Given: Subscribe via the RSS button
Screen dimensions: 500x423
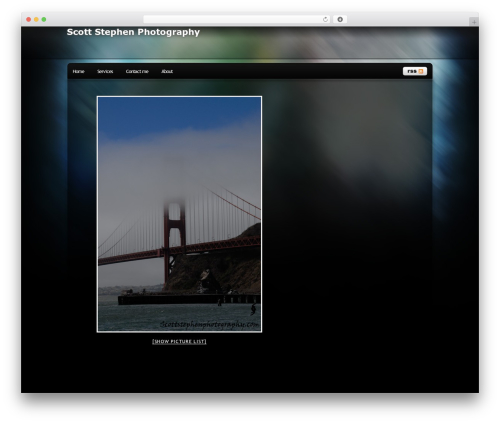Looking at the screenshot, I should click(x=415, y=71).
